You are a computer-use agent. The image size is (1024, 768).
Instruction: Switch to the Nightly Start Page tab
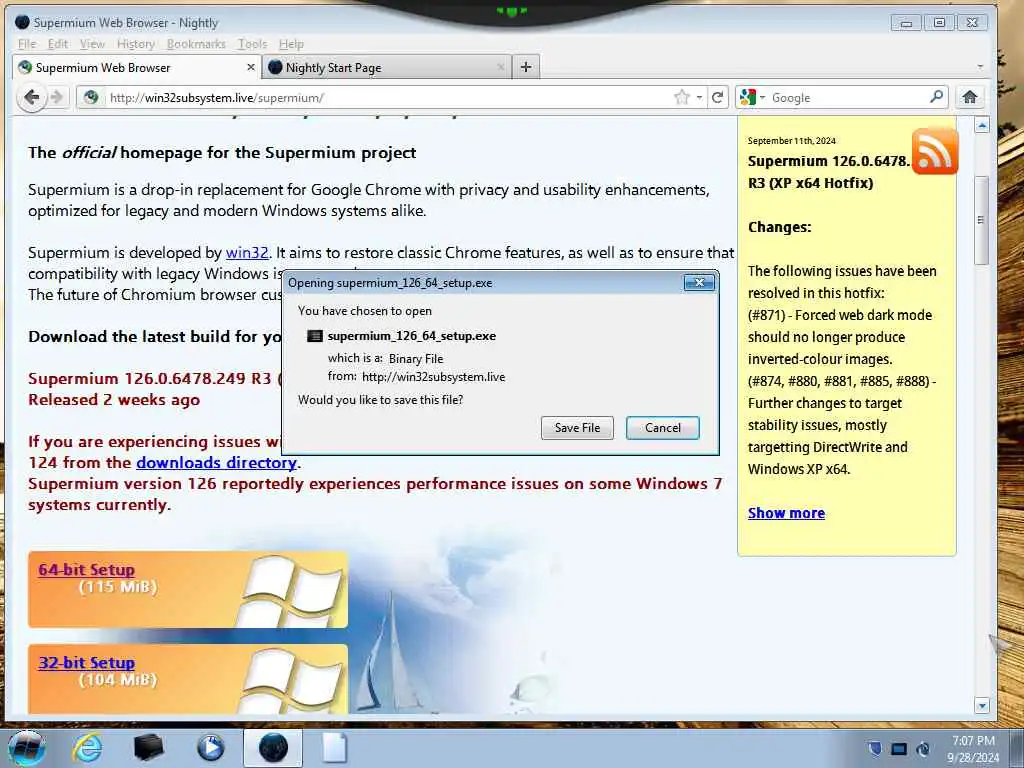click(386, 67)
